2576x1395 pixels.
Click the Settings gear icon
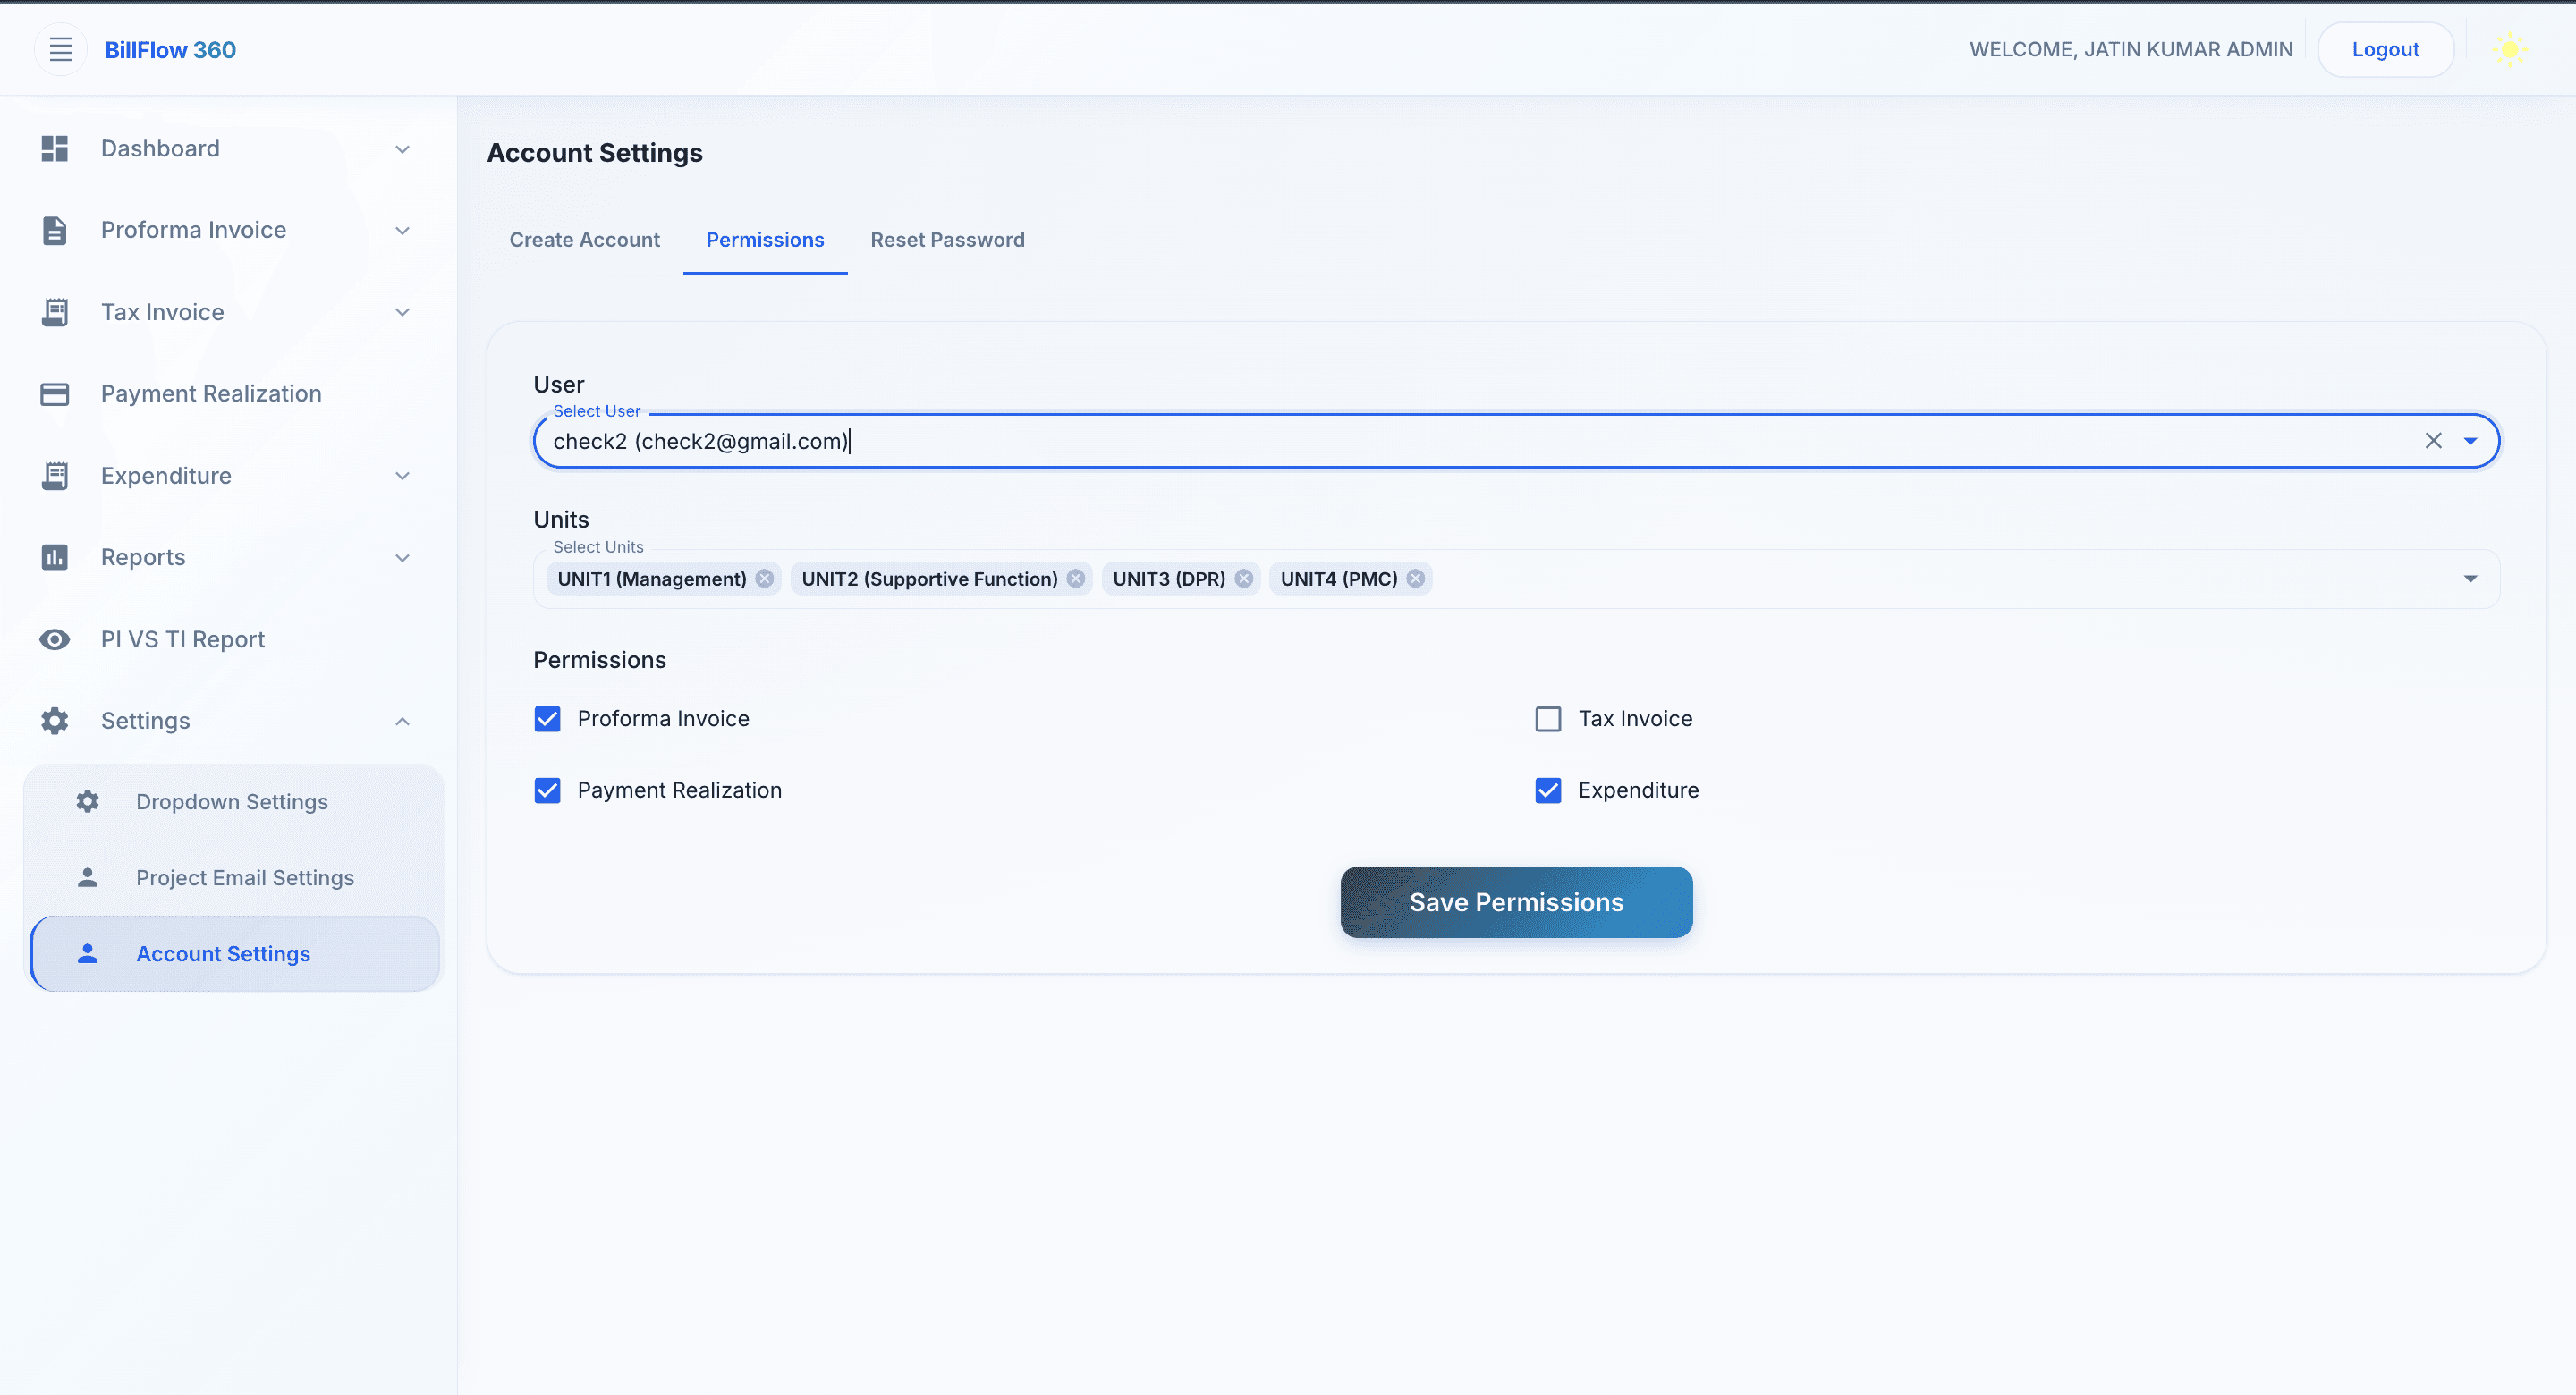(x=55, y=721)
